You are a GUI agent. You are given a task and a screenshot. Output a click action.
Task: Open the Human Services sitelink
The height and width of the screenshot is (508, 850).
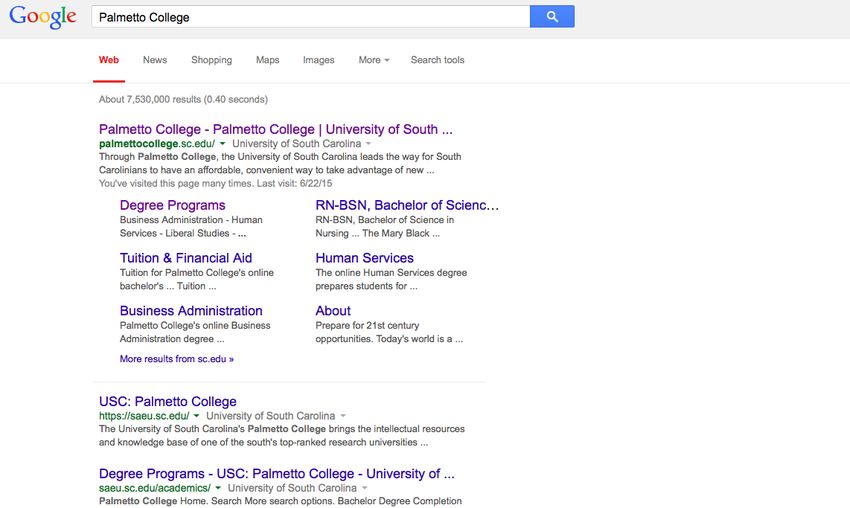[x=364, y=258]
